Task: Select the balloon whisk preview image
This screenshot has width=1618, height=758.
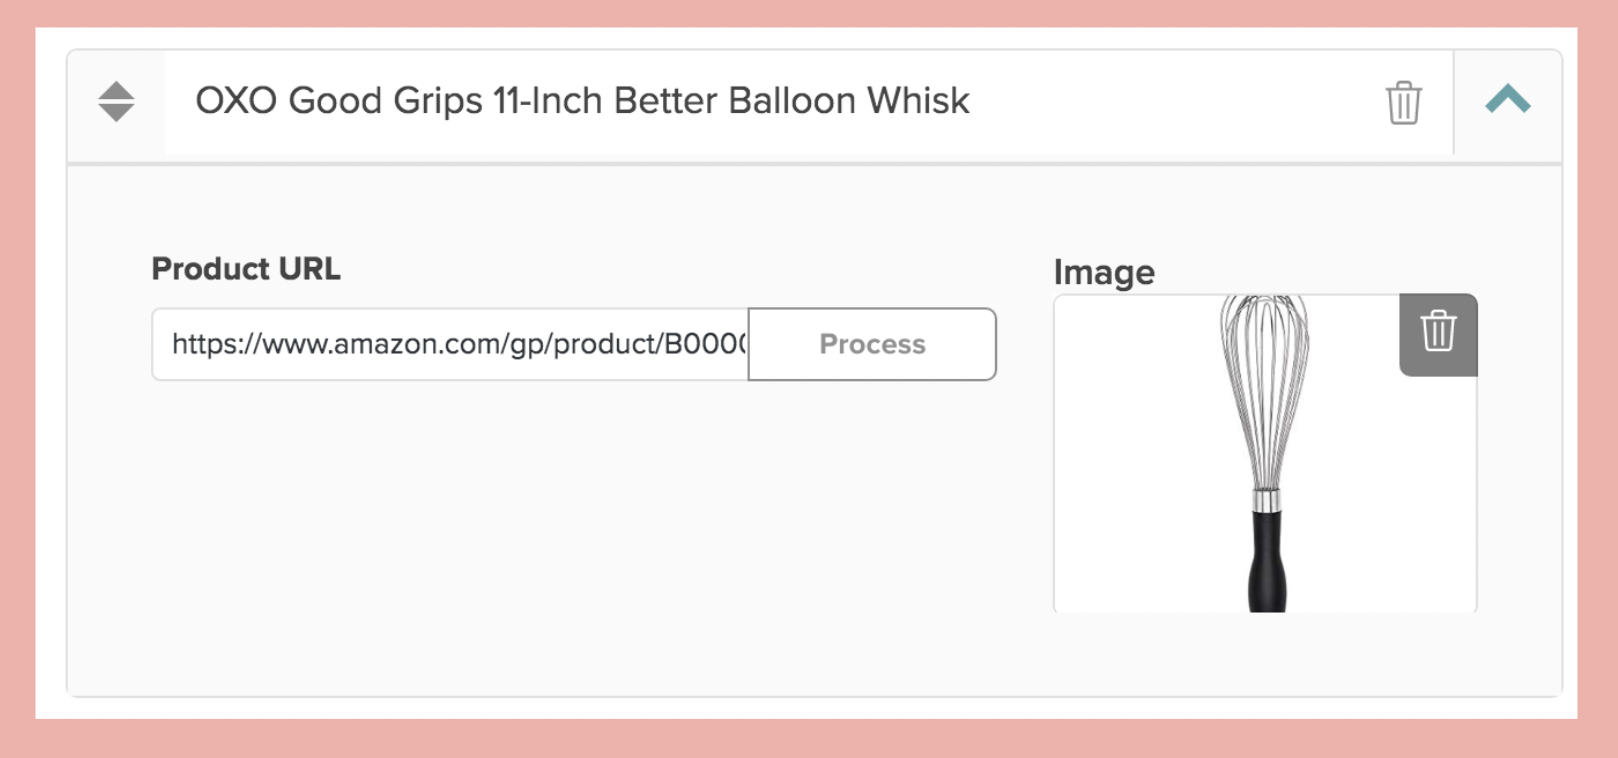Action: tap(1265, 455)
